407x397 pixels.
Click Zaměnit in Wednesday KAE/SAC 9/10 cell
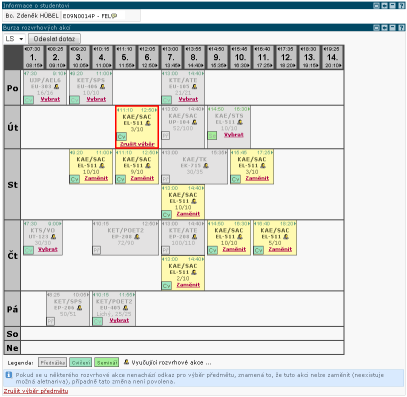(142, 178)
